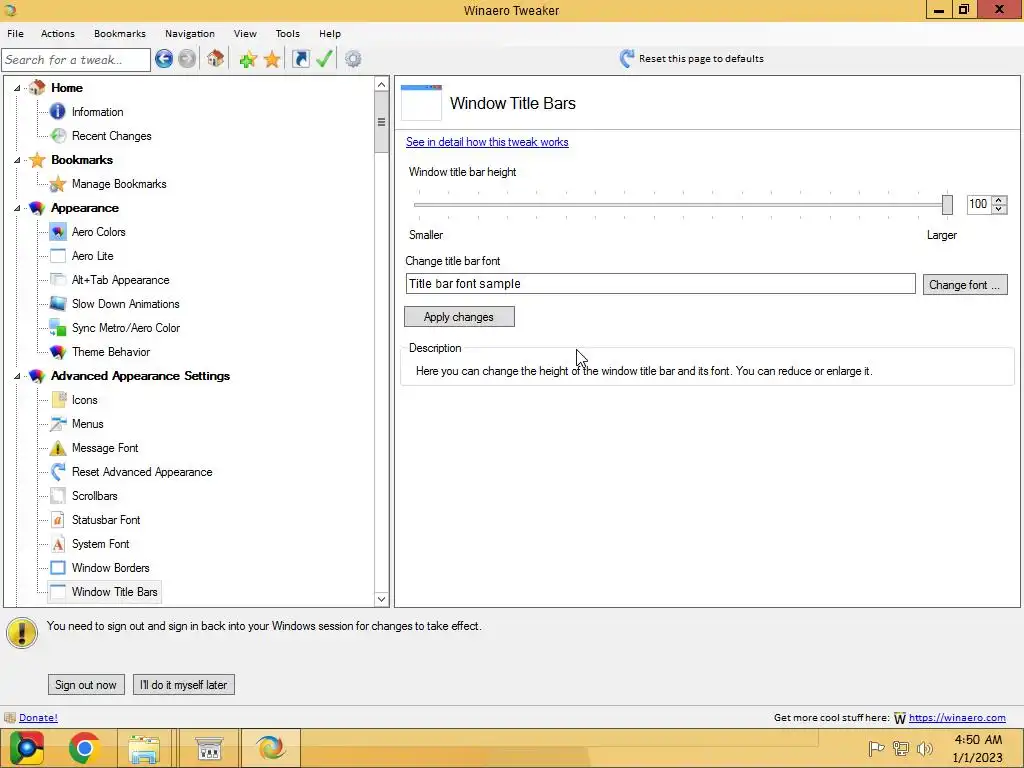Click Reset this page to defaults text

701,59
